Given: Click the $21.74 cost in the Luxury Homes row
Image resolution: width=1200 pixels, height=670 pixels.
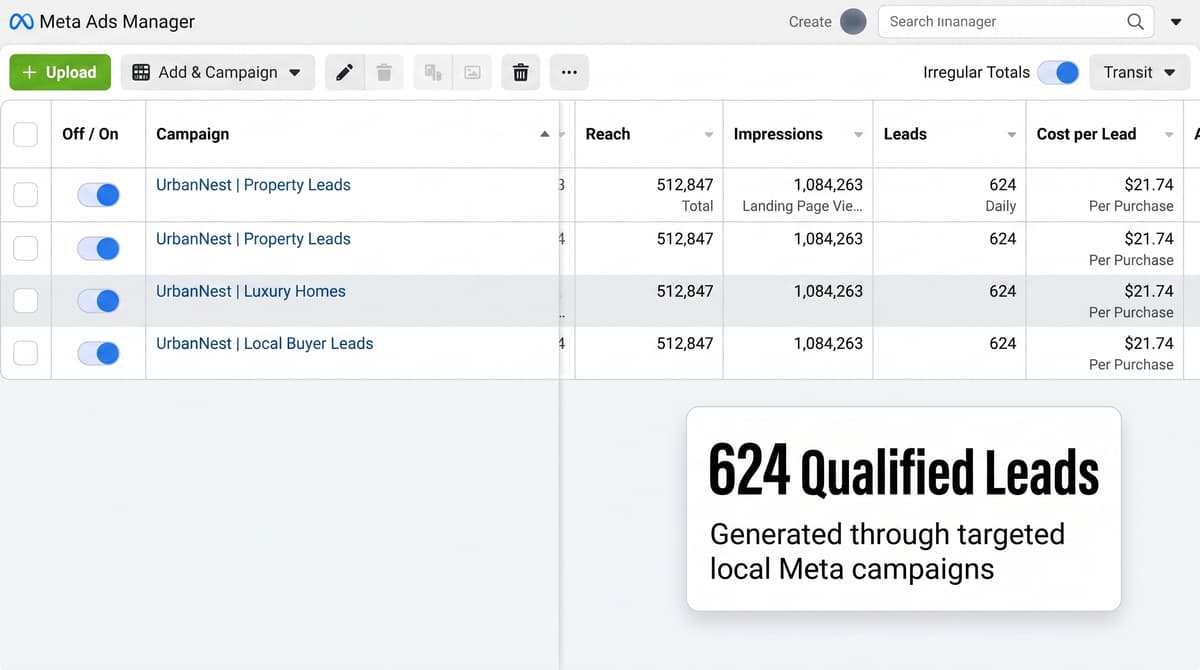Looking at the screenshot, I should coord(1149,291).
